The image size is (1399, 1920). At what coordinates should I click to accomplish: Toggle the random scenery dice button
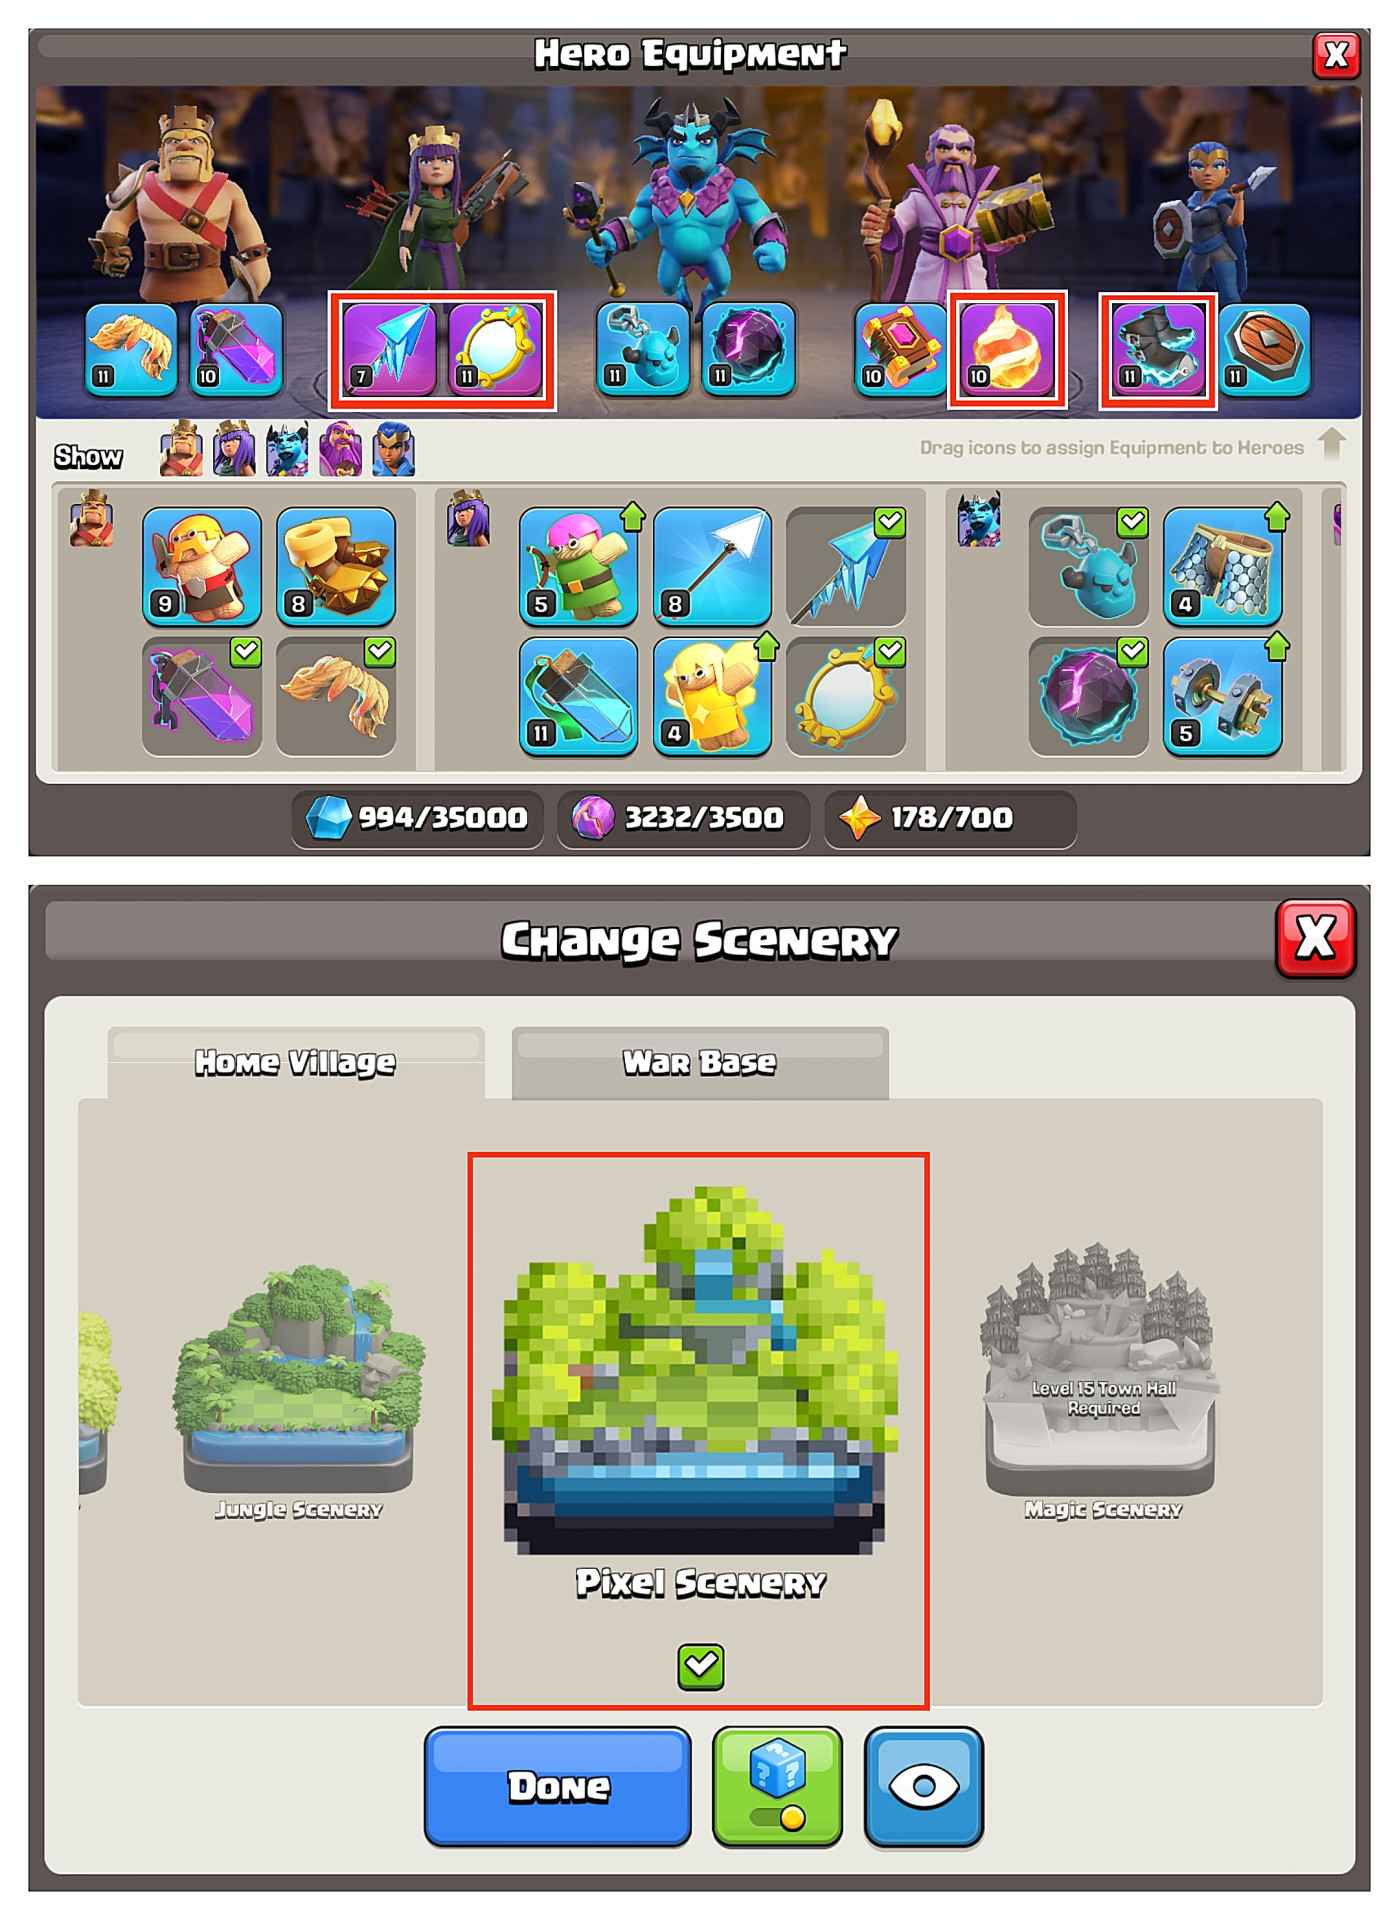[777, 1787]
